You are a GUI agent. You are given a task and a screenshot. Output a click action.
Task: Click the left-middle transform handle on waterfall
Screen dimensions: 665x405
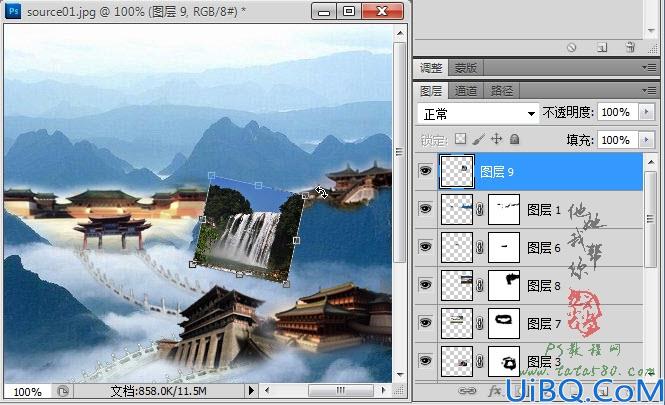click(x=202, y=219)
